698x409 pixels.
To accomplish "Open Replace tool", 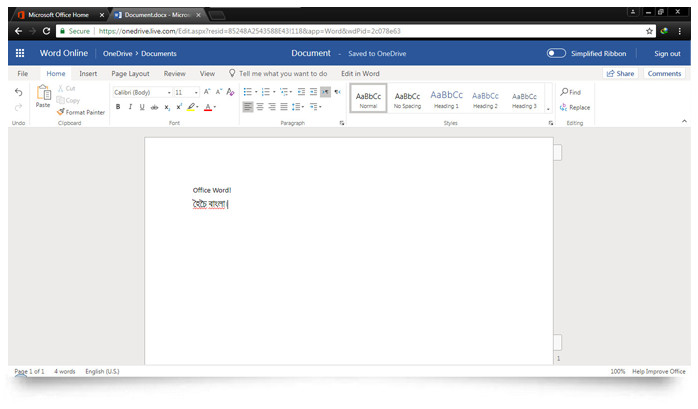I will point(575,107).
